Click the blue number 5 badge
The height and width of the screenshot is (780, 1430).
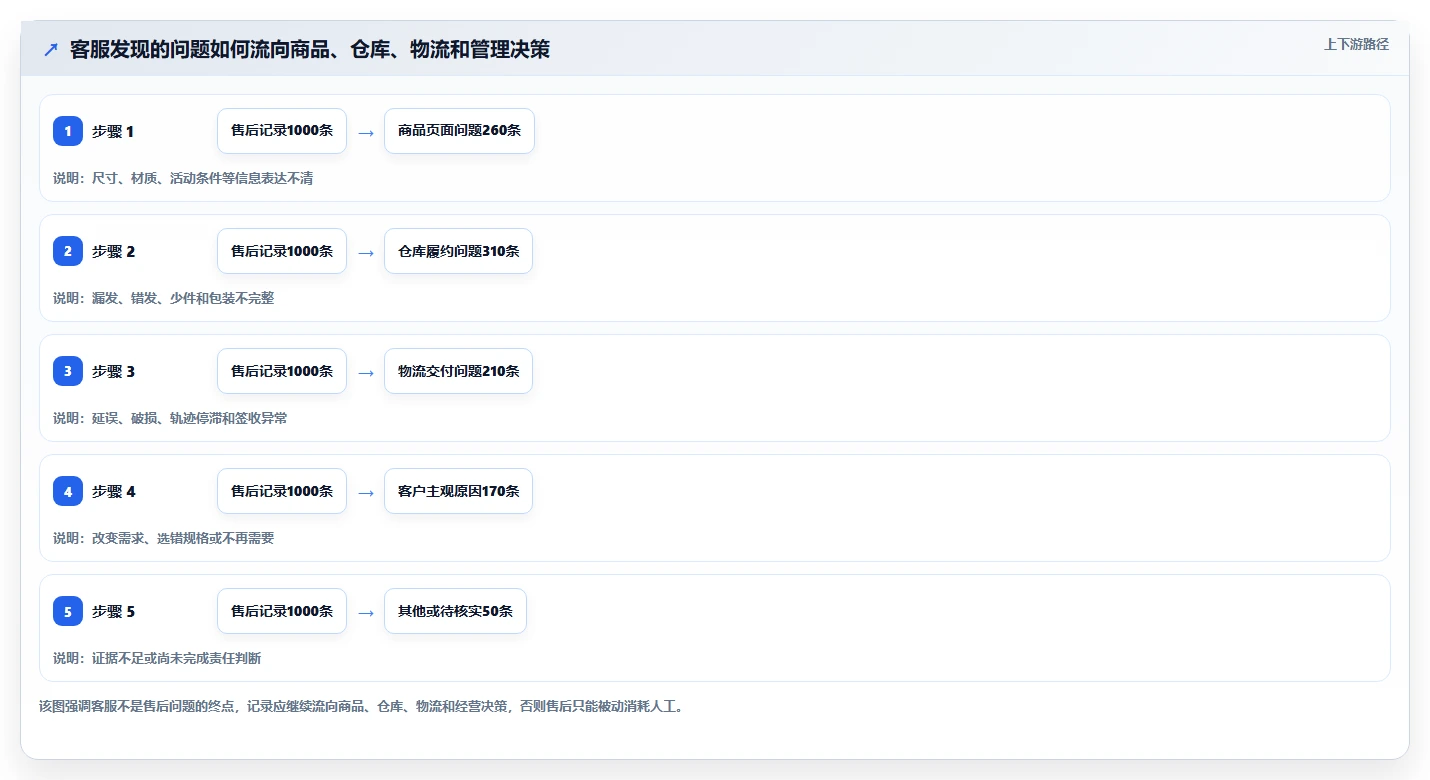68,611
